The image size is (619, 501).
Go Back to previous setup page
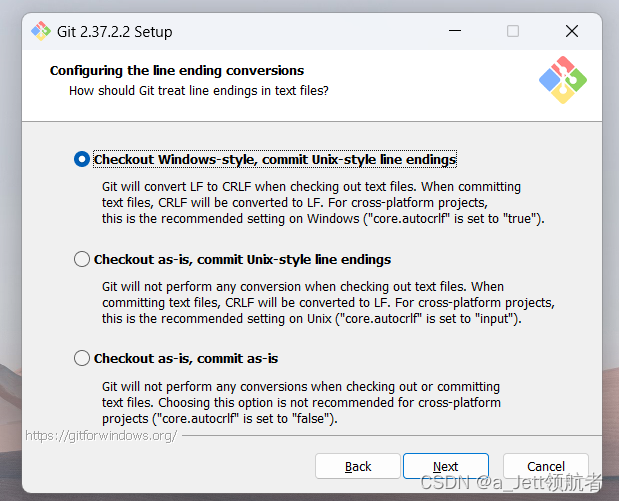(x=358, y=466)
